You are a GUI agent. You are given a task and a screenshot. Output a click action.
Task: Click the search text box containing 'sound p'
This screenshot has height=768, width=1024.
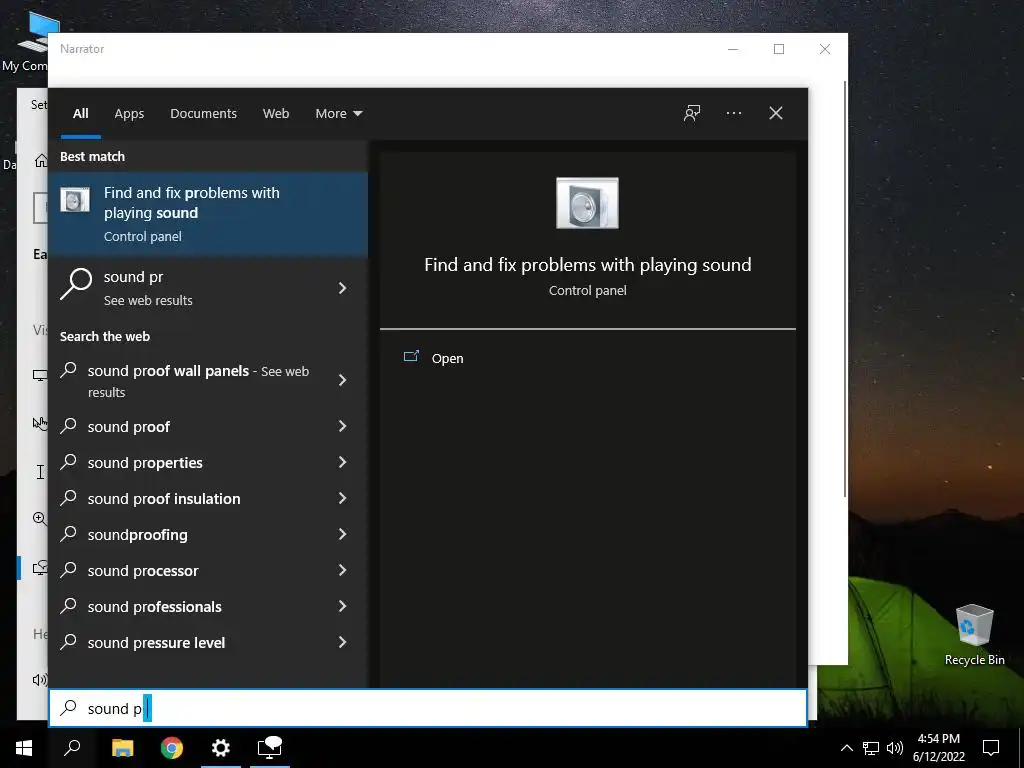pos(428,708)
